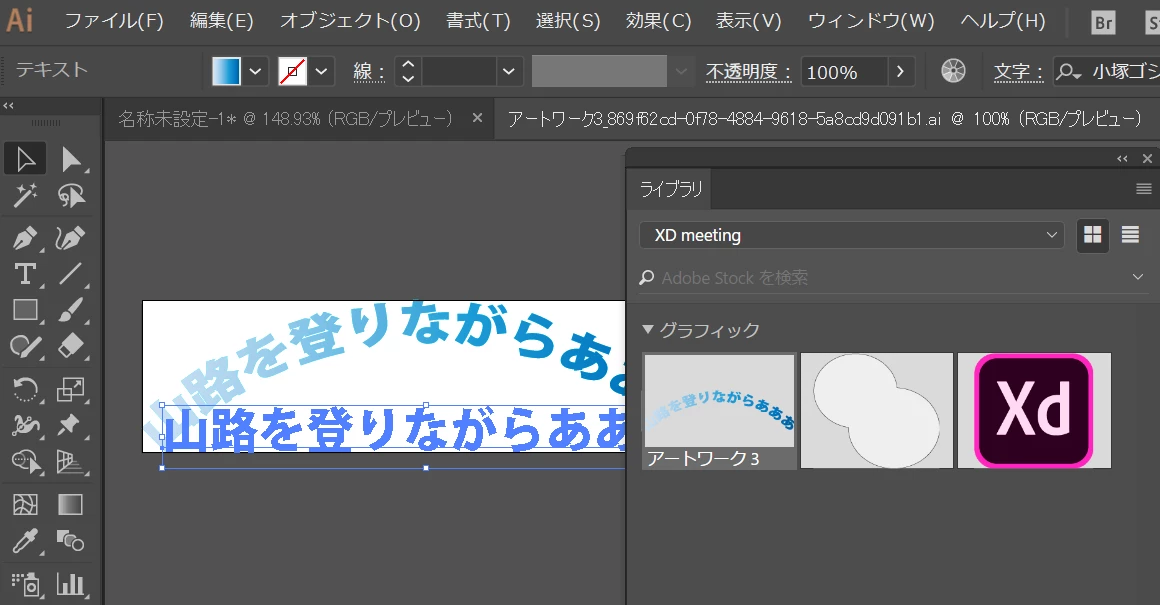This screenshot has height=605, width=1160.
Task: Open the stroke weight dropdown
Action: [x=508, y=72]
